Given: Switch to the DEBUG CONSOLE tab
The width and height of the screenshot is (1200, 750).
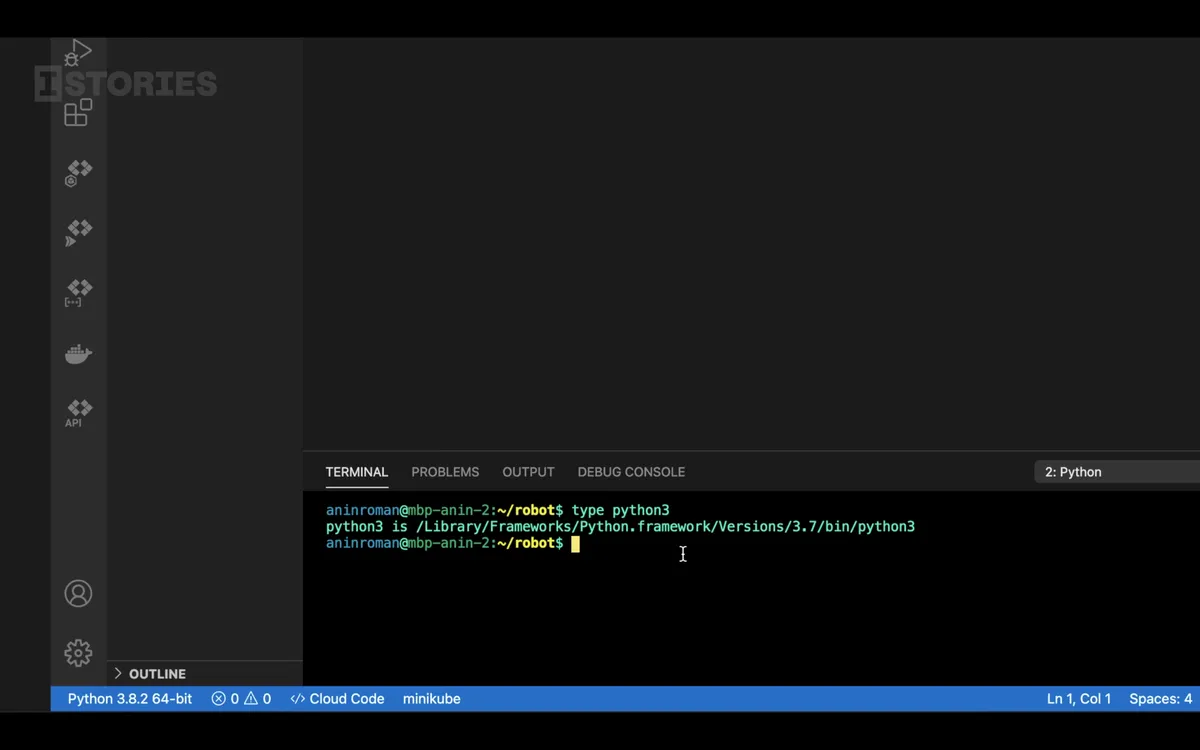Looking at the screenshot, I should point(631,471).
